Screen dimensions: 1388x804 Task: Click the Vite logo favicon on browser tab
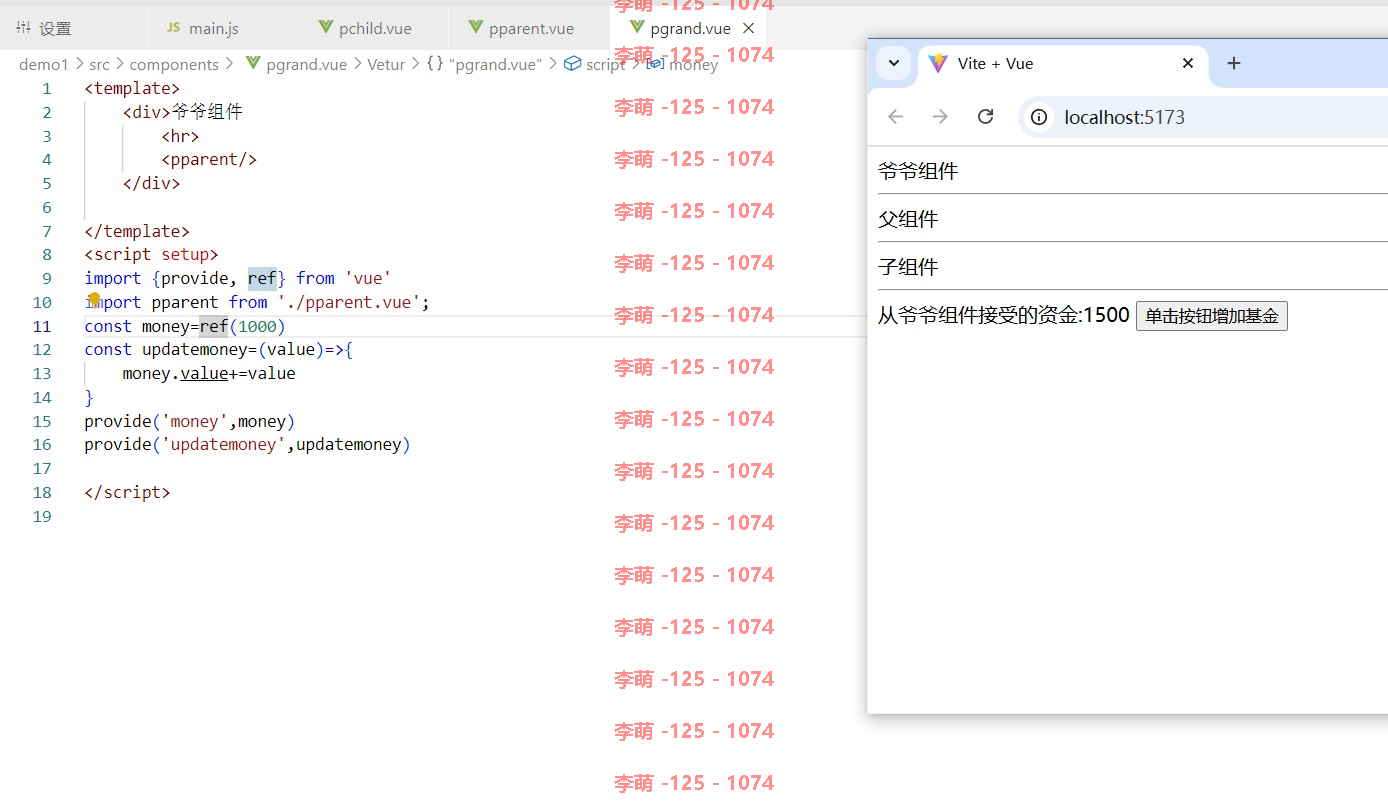(937, 63)
